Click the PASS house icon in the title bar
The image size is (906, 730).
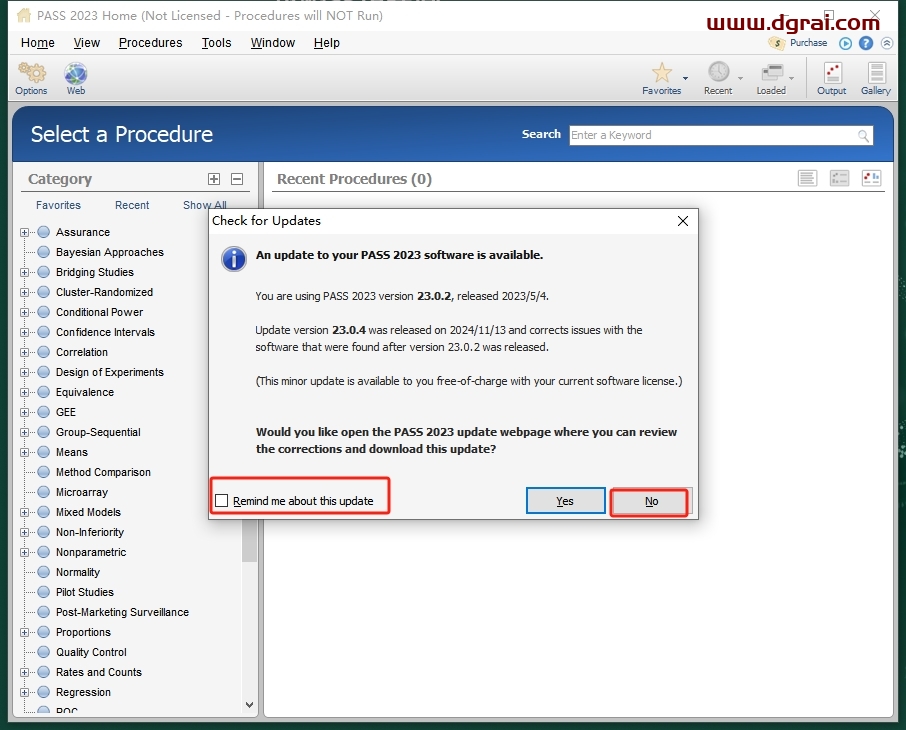coord(24,16)
